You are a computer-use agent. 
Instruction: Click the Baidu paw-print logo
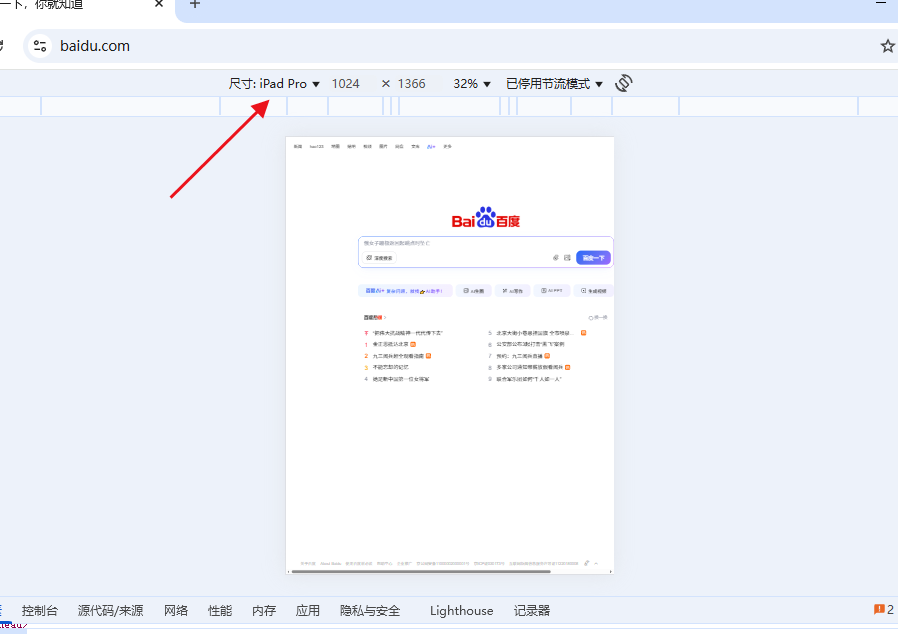tap(485, 213)
